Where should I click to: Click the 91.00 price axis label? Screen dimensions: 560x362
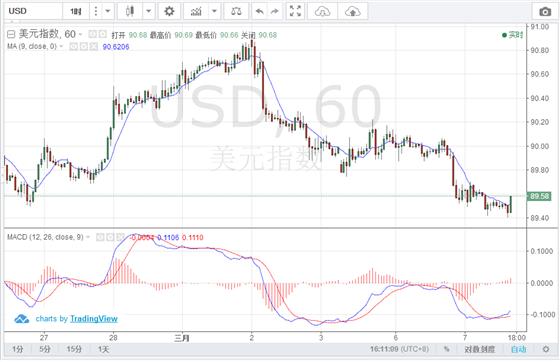(x=540, y=27)
